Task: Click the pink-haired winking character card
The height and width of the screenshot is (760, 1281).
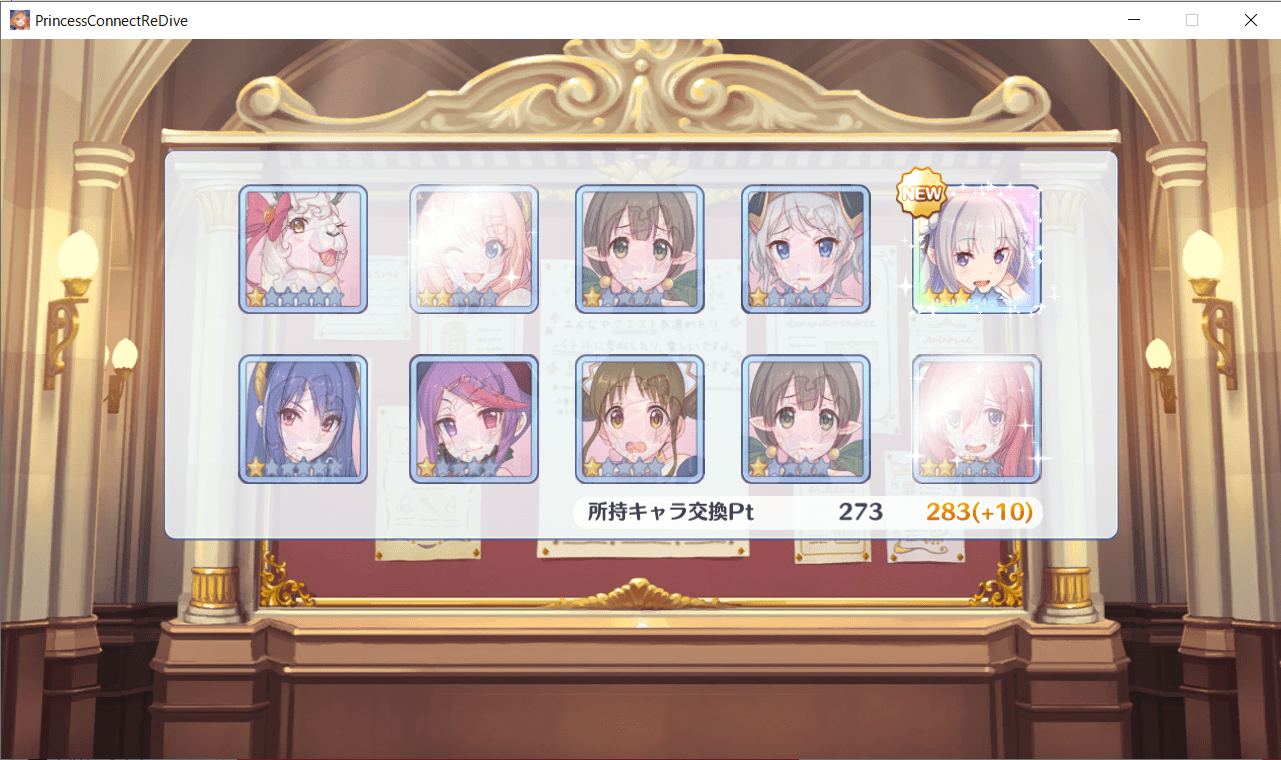Action: [x=474, y=249]
